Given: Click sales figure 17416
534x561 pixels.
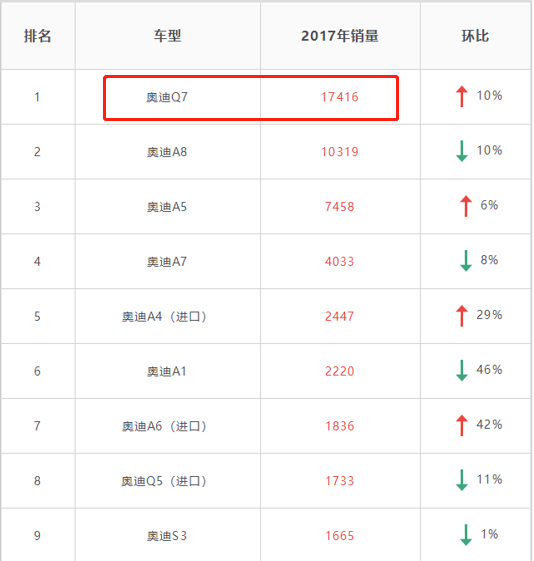Looking at the screenshot, I should pos(339,97).
